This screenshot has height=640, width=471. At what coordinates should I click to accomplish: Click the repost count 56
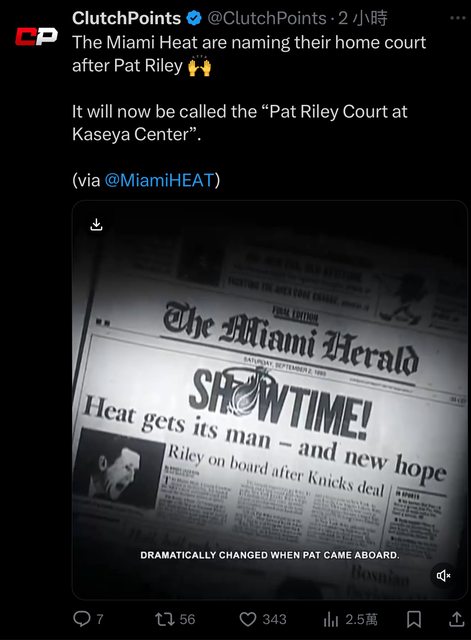pyautogui.click(x=187, y=619)
